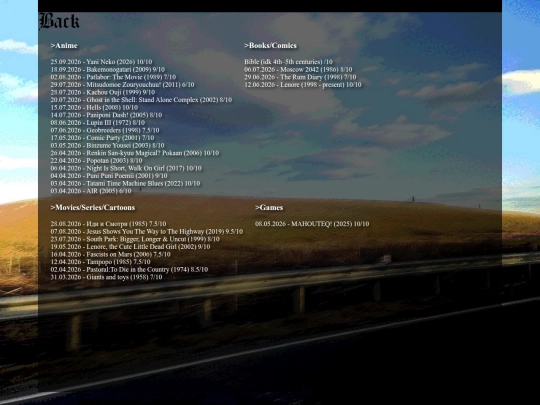
Task: Select the Binzume Yousei (2003) entry
Action: pos(107,145)
